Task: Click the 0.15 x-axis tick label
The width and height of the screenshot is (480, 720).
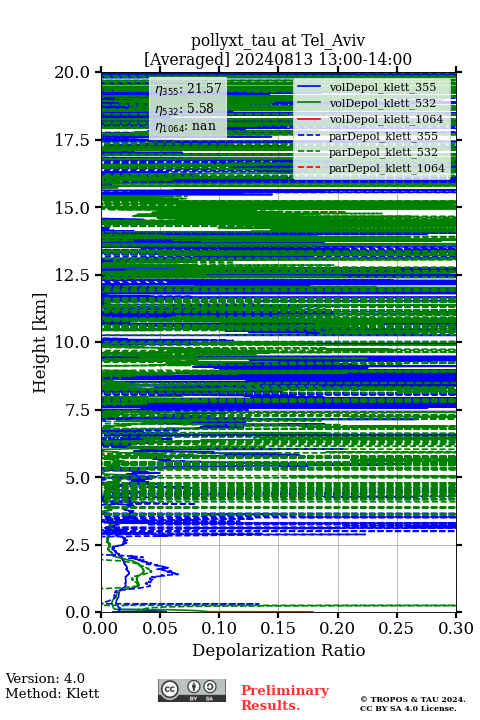Action: coord(278,628)
